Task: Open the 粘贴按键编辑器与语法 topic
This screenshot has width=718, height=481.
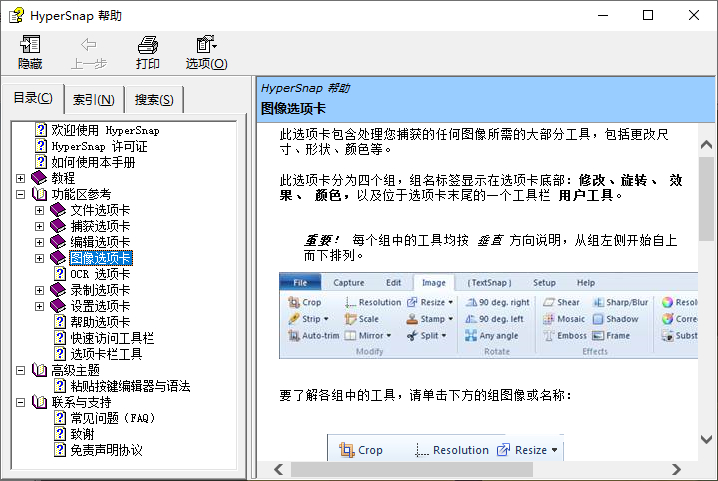Action: (130, 386)
